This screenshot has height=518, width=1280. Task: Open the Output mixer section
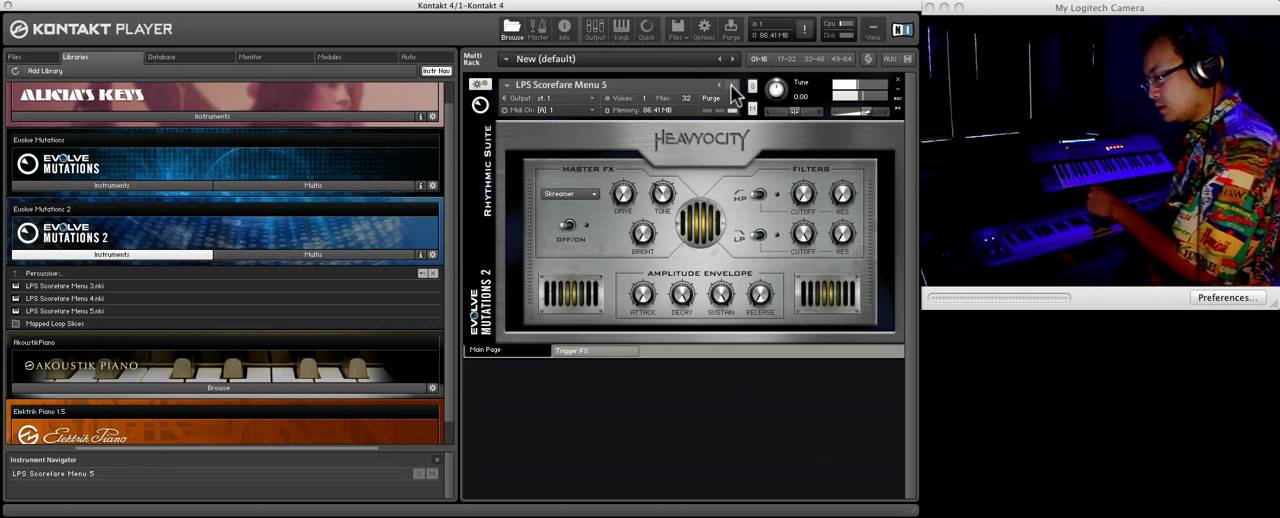pyautogui.click(x=595, y=29)
